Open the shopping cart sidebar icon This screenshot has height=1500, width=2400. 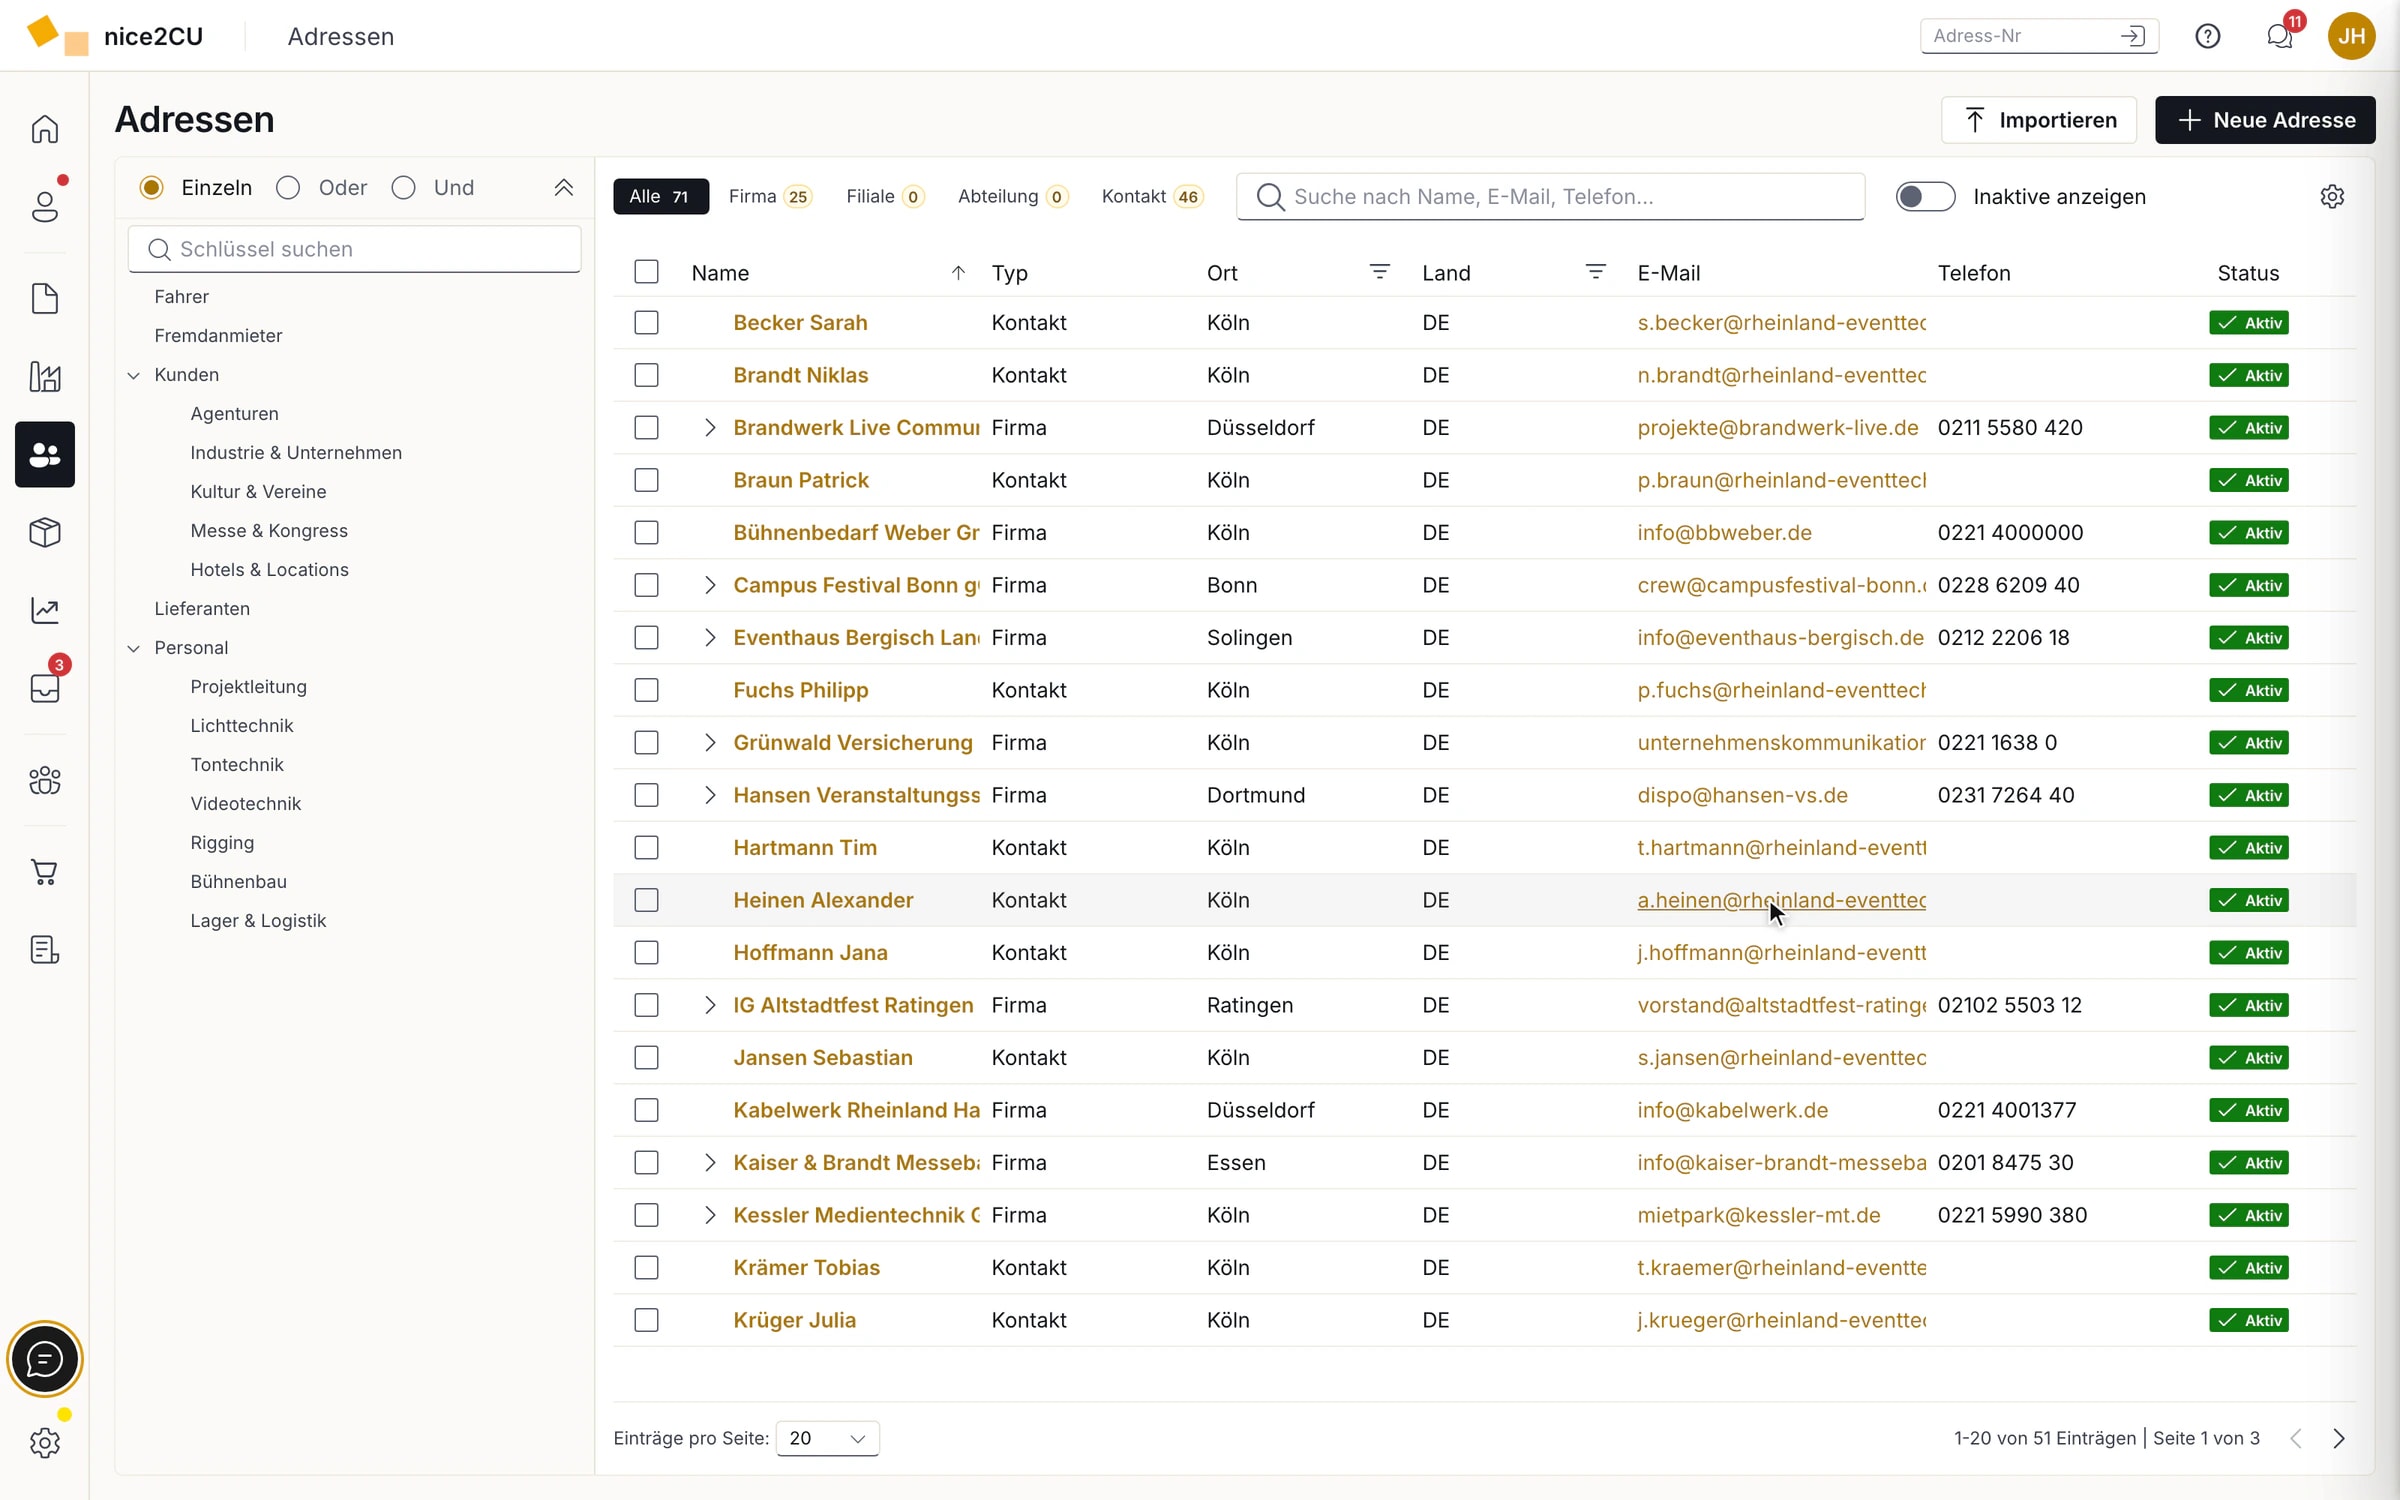click(x=45, y=872)
